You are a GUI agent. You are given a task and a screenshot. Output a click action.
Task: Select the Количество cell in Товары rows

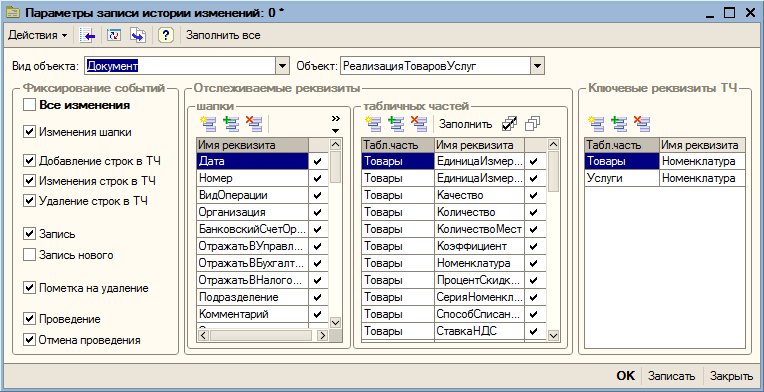pos(480,212)
